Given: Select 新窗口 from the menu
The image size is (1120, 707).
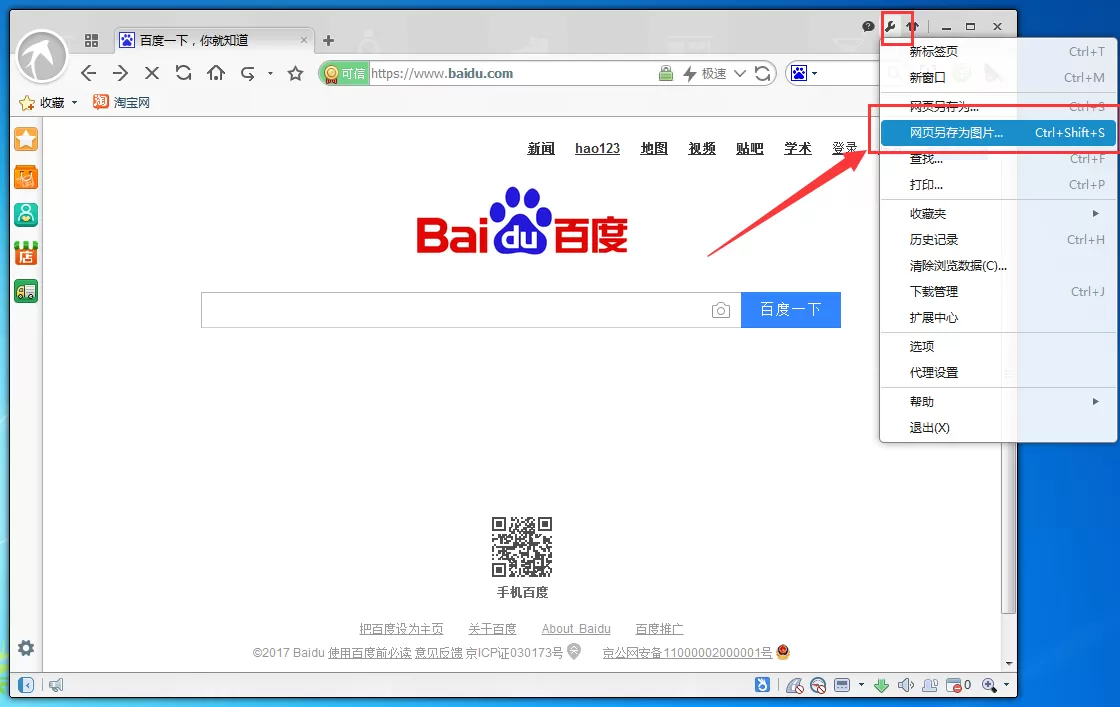Looking at the screenshot, I should coord(998,77).
